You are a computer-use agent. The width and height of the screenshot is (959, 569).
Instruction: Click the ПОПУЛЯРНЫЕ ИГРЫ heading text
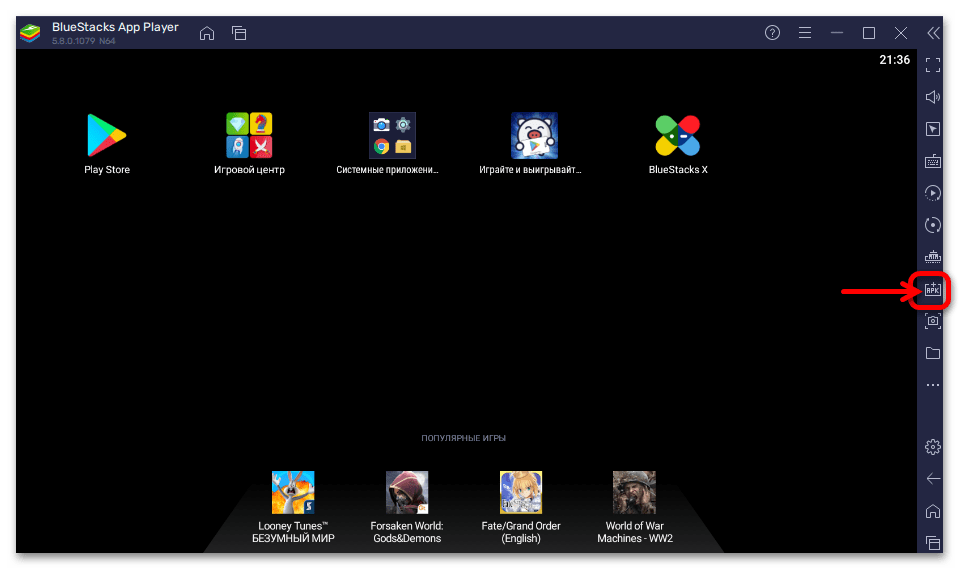click(x=464, y=438)
